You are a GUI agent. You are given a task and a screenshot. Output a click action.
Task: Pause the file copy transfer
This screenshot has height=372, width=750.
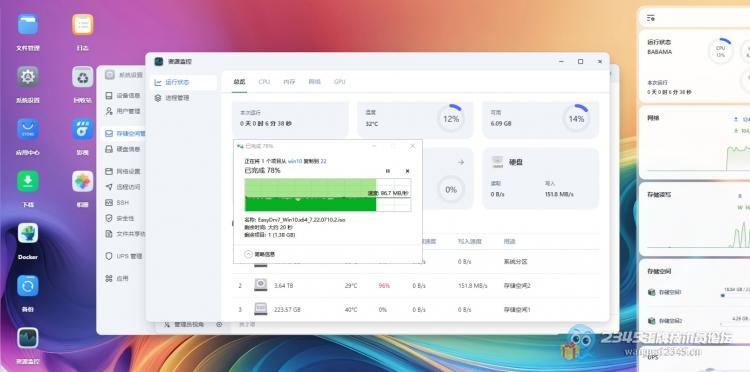(x=388, y=171)
